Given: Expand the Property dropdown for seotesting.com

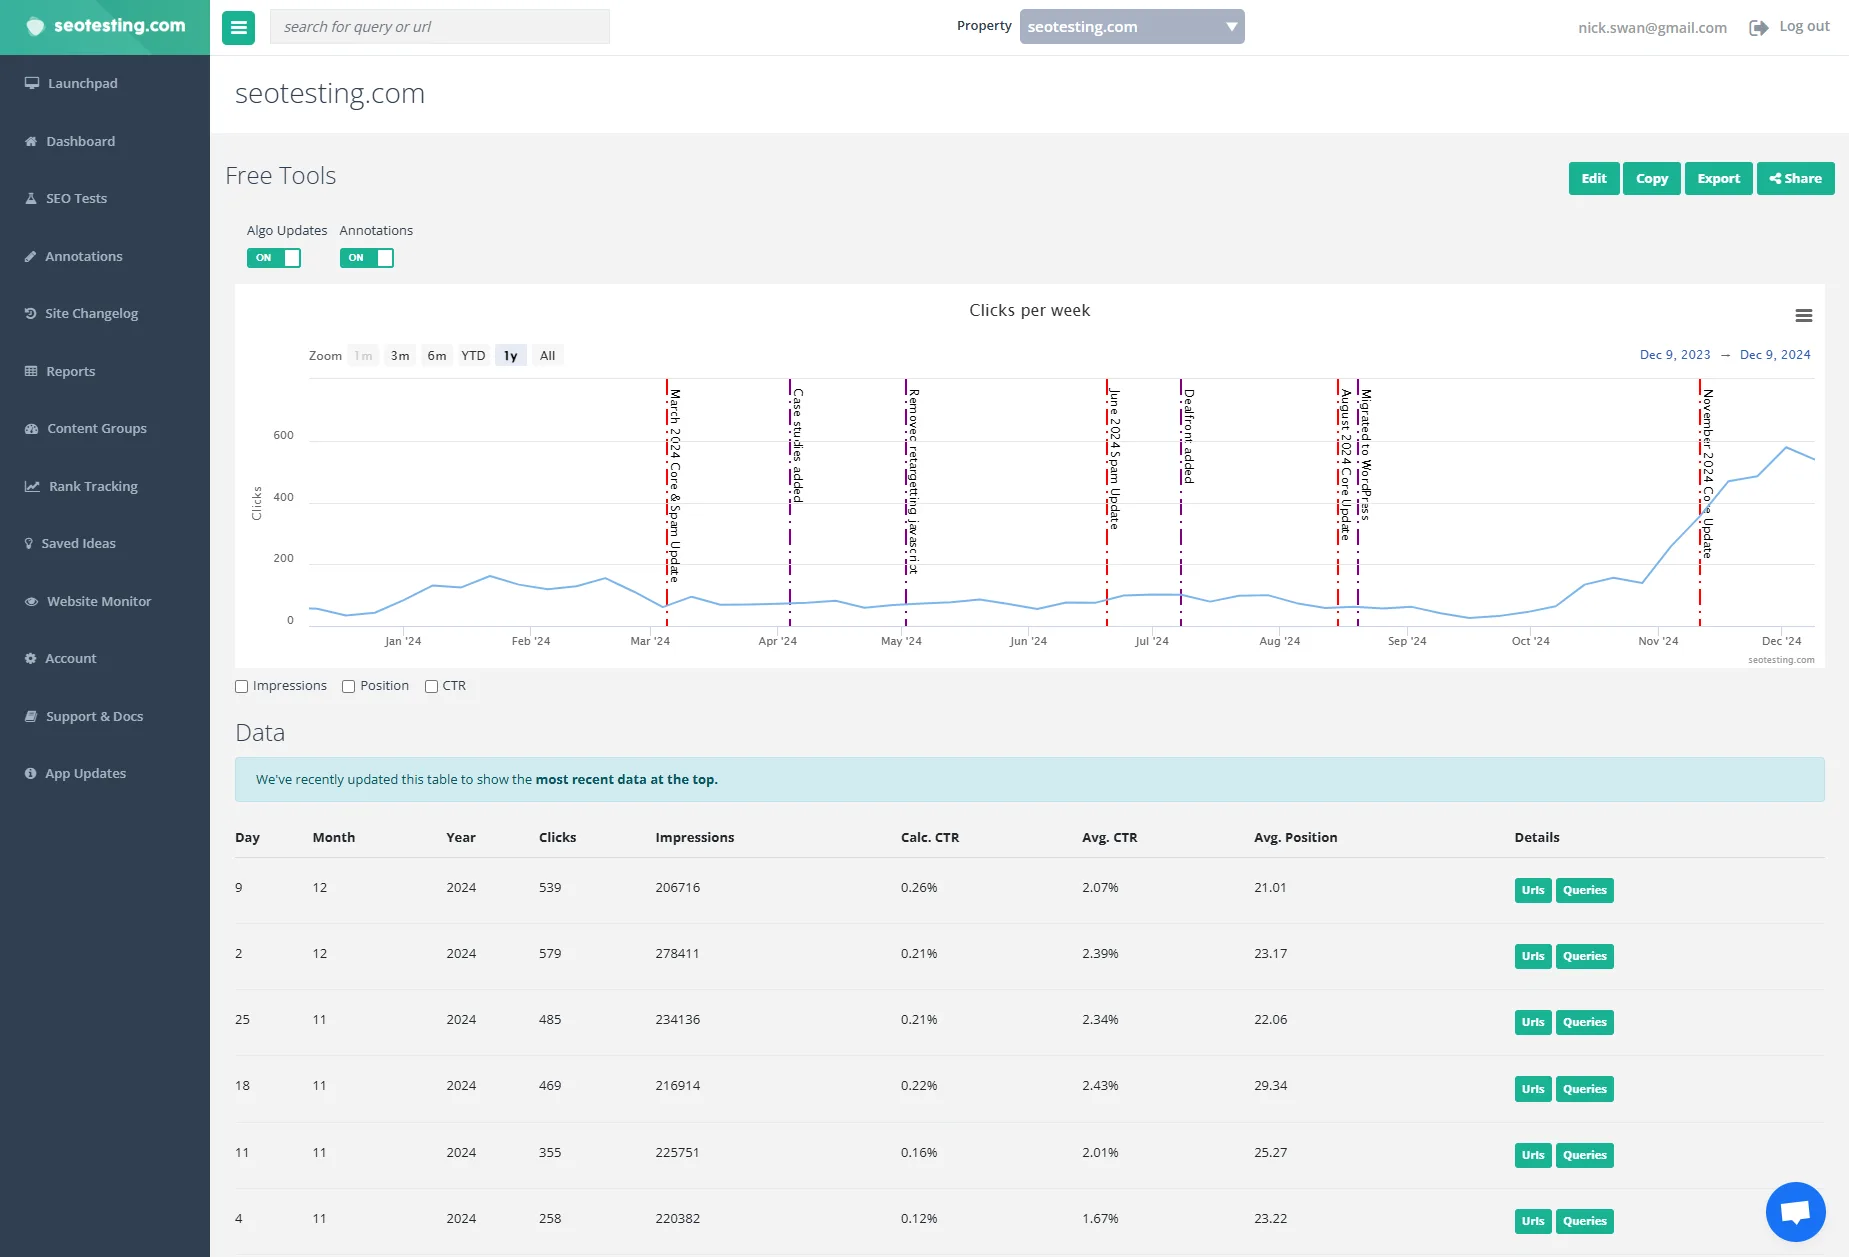Looking at the screenshot, I should (1131, 27).
